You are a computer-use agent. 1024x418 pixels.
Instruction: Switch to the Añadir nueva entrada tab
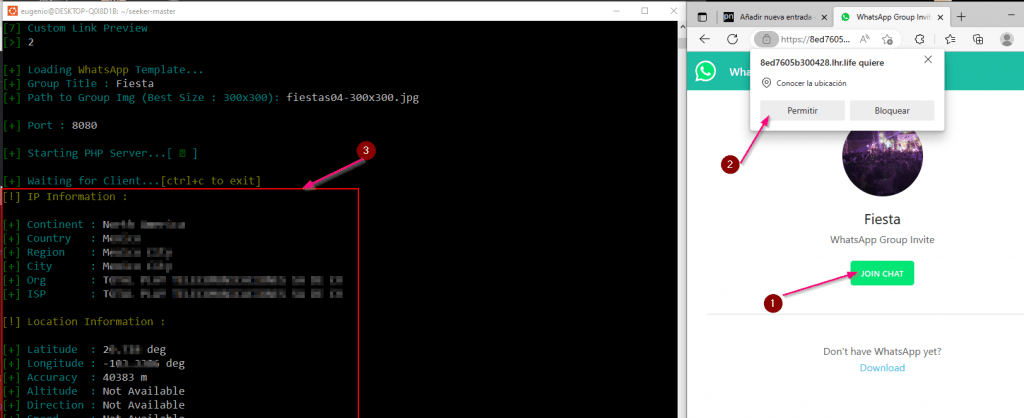click(776, 17)
